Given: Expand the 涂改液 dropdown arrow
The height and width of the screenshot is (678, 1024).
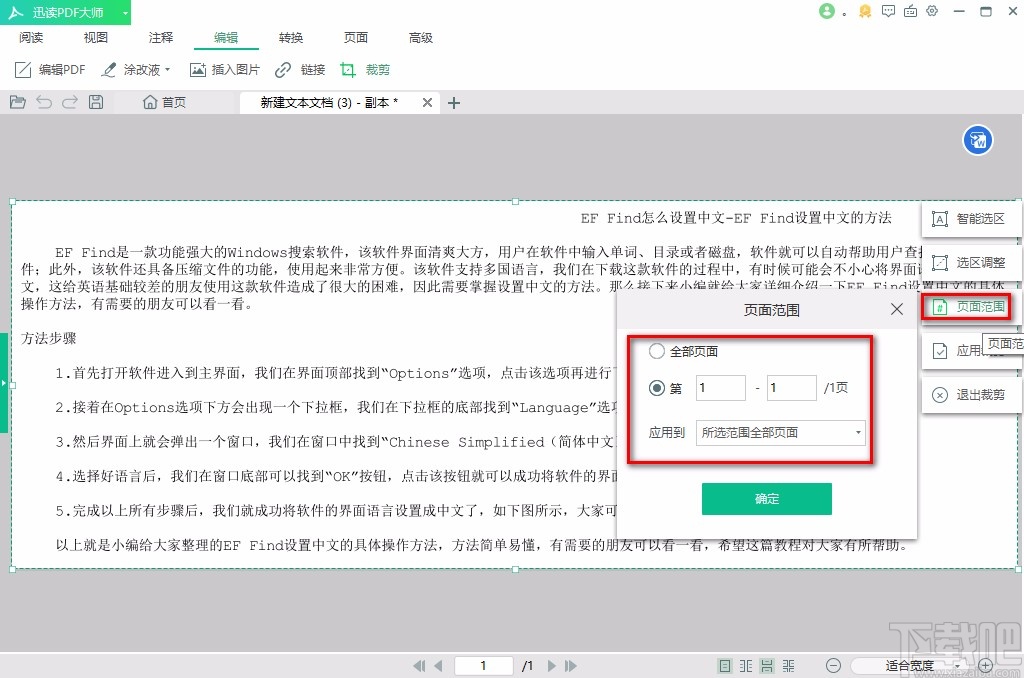Looking at the screenshot, I should click(x=168, y=69).
